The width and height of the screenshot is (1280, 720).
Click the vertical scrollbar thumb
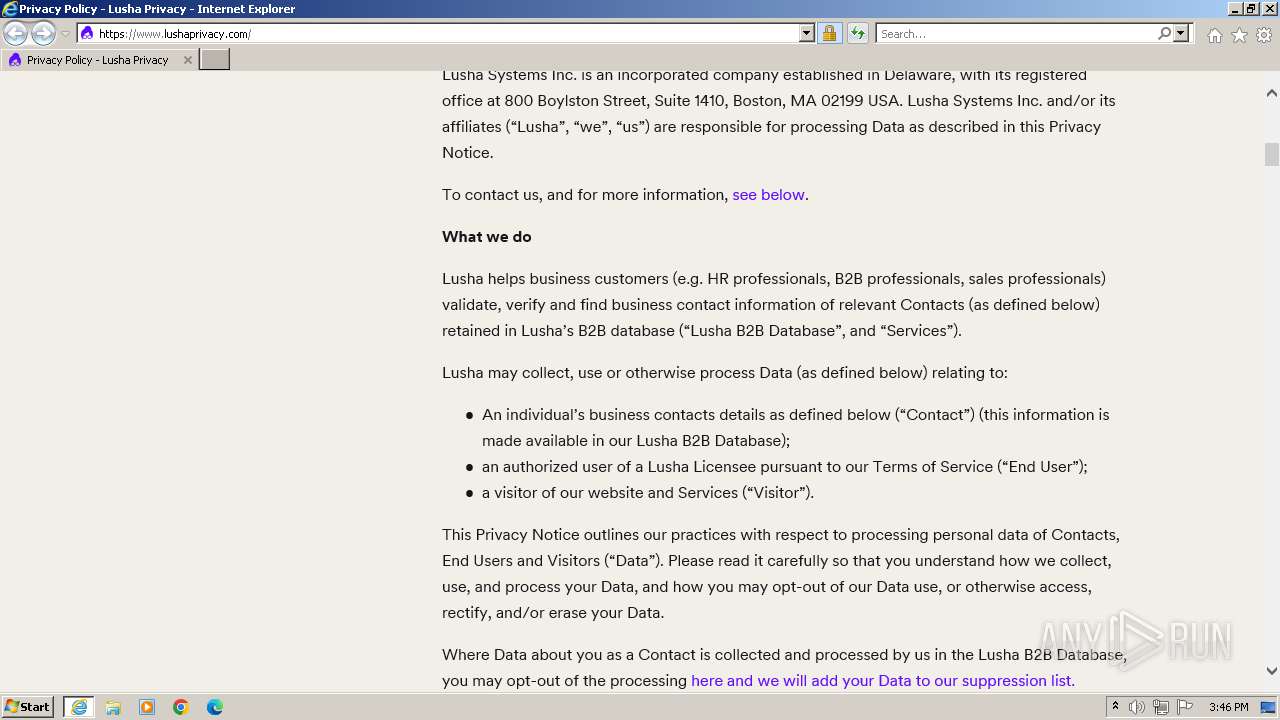point(1272,155)
